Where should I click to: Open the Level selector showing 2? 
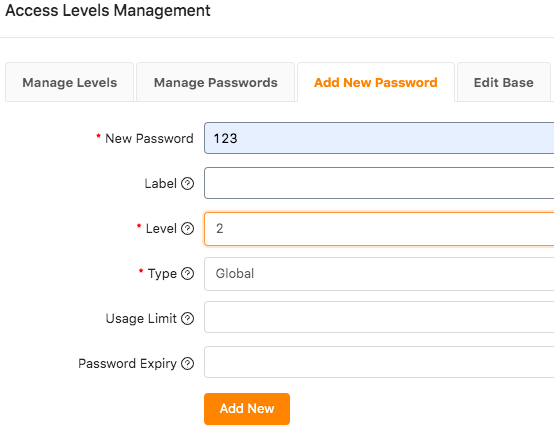click(379, 229)
